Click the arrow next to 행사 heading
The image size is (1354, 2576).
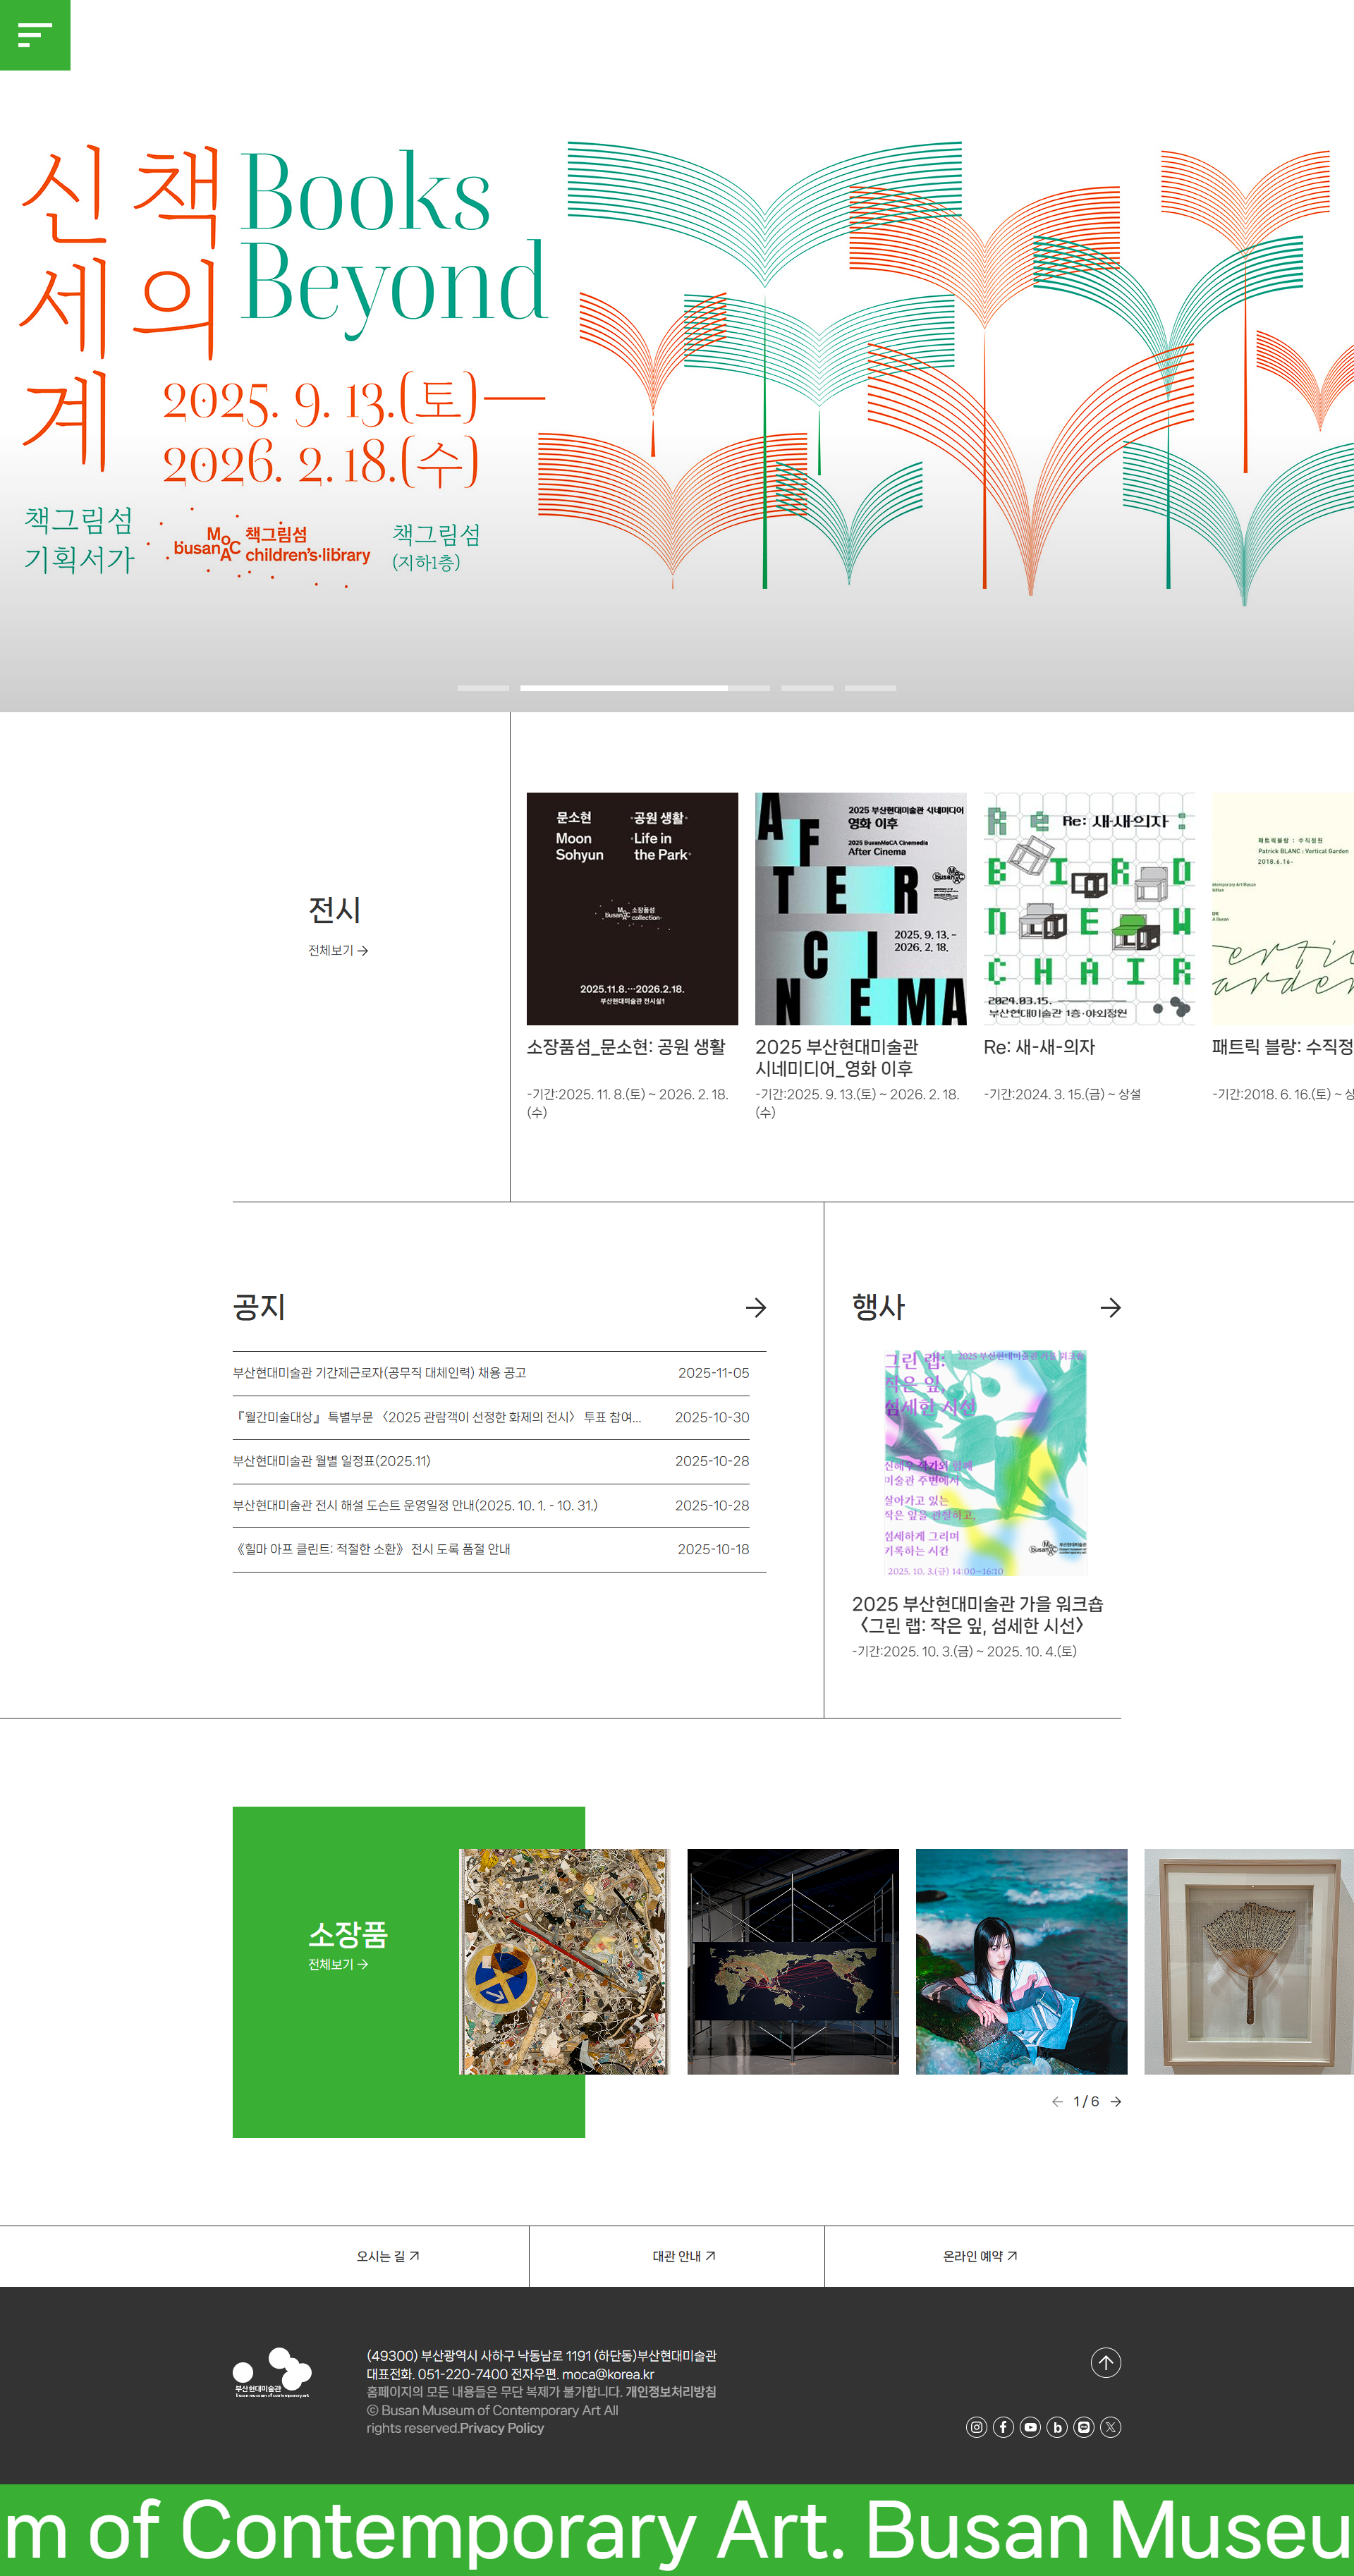tap(1110, 1307)
